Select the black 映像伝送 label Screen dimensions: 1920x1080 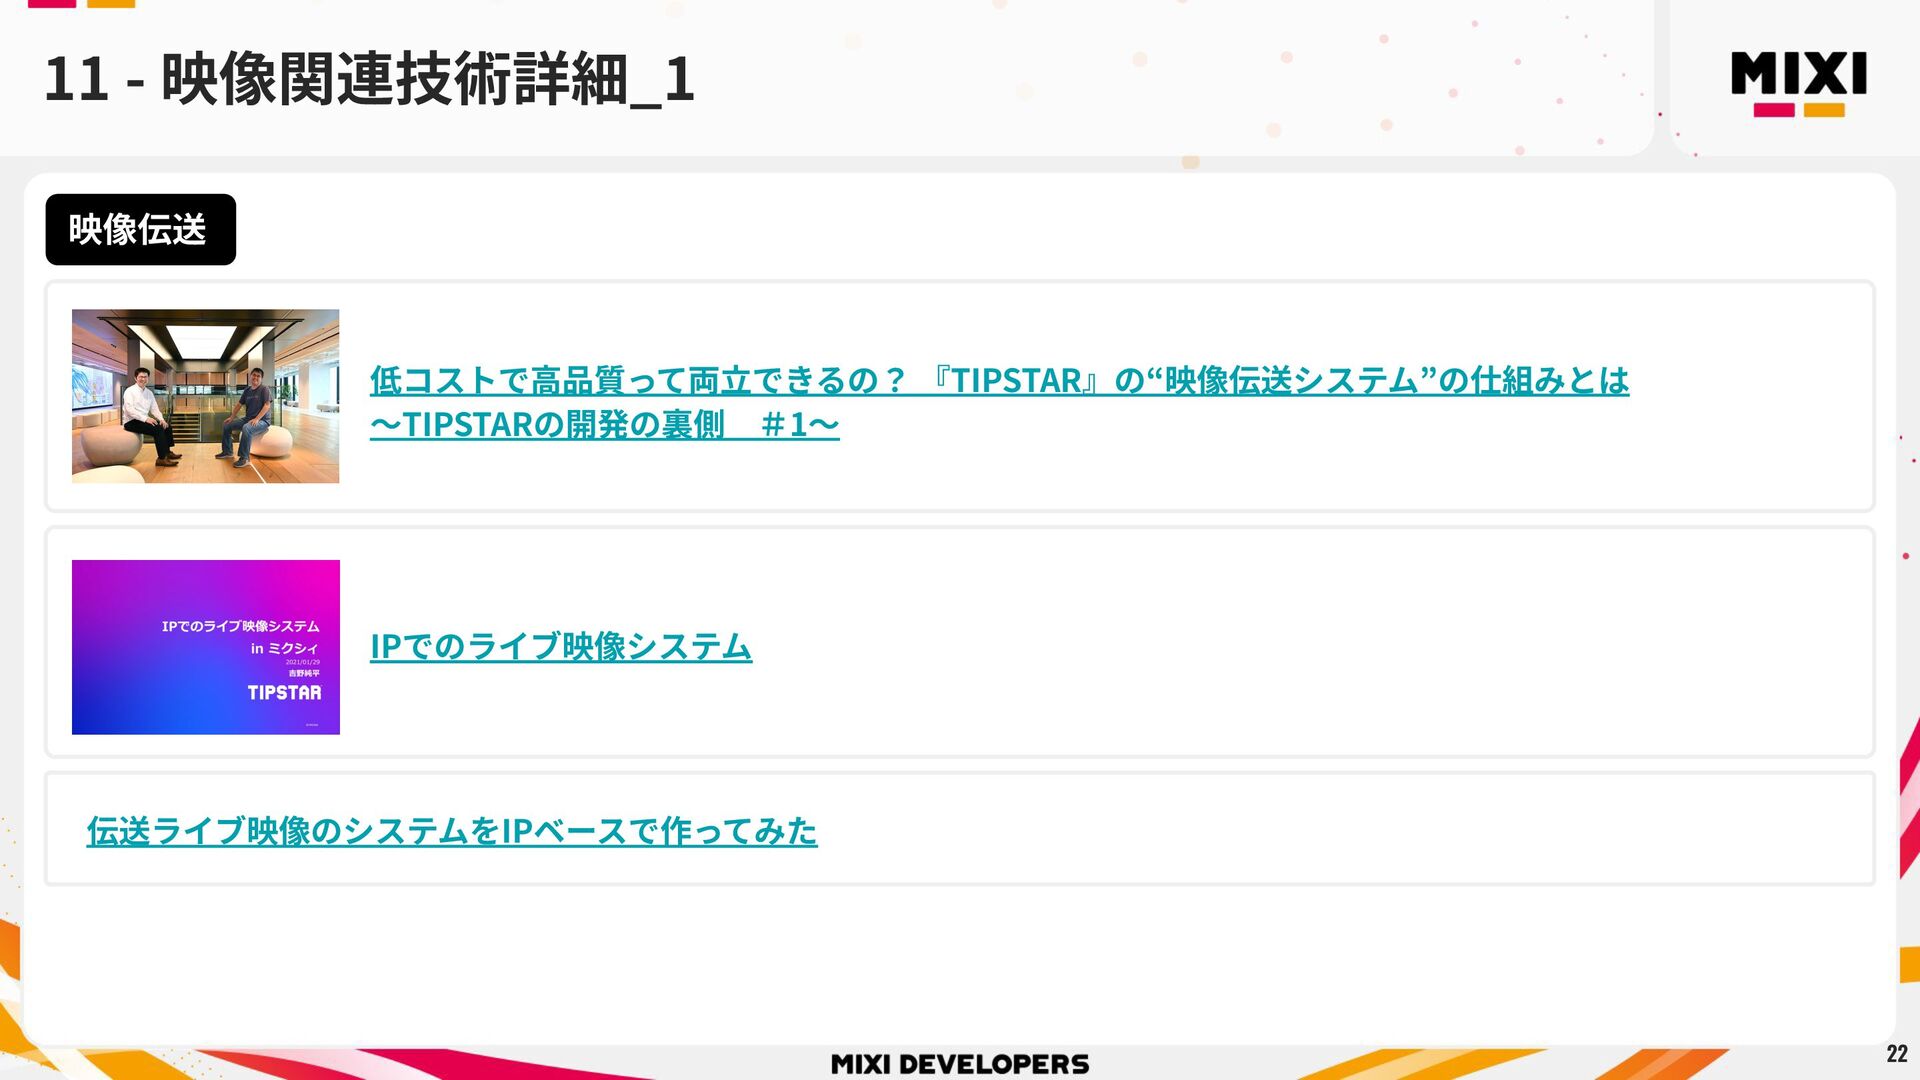pyautogui.click(x=140, y=230)
